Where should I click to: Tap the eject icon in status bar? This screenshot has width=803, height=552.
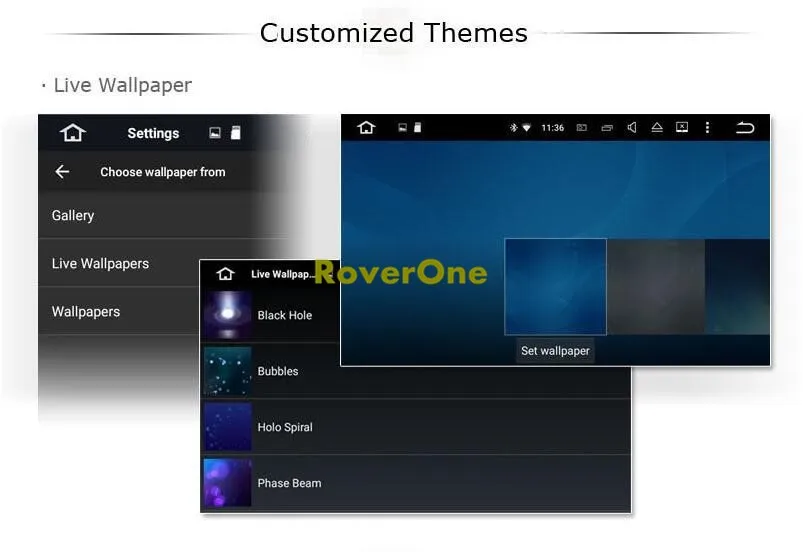point(657,128)
